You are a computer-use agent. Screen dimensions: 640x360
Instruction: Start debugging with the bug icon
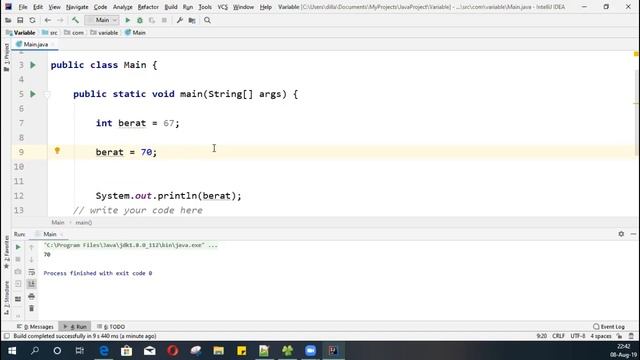(x=140, y=20)
